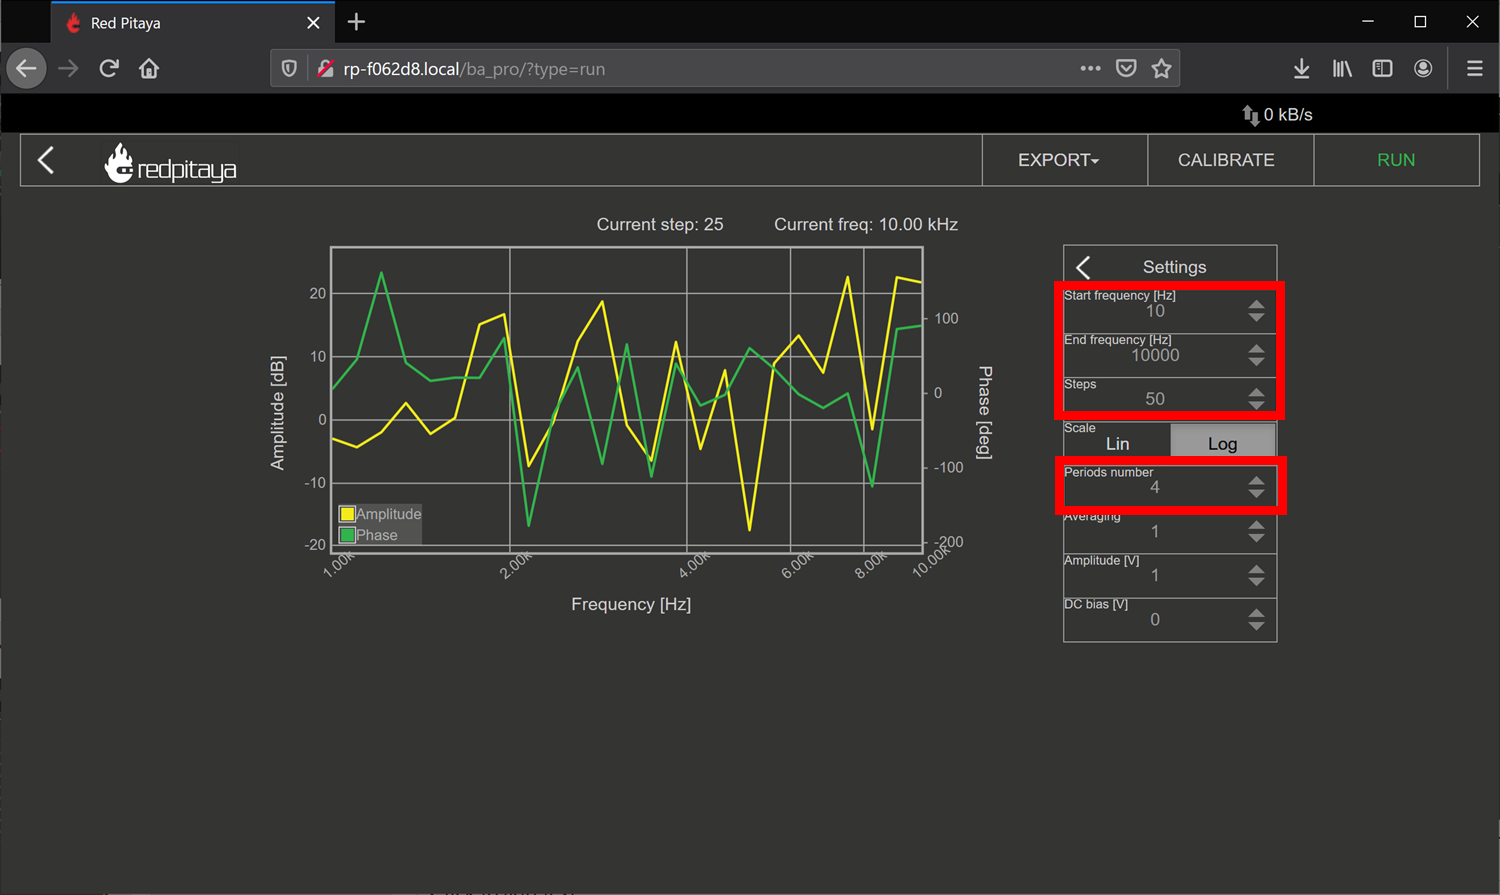Adjust Start frequency stepper arrows
The width and height of the screenshot is (1500, 895).
tap(1256, 311)
